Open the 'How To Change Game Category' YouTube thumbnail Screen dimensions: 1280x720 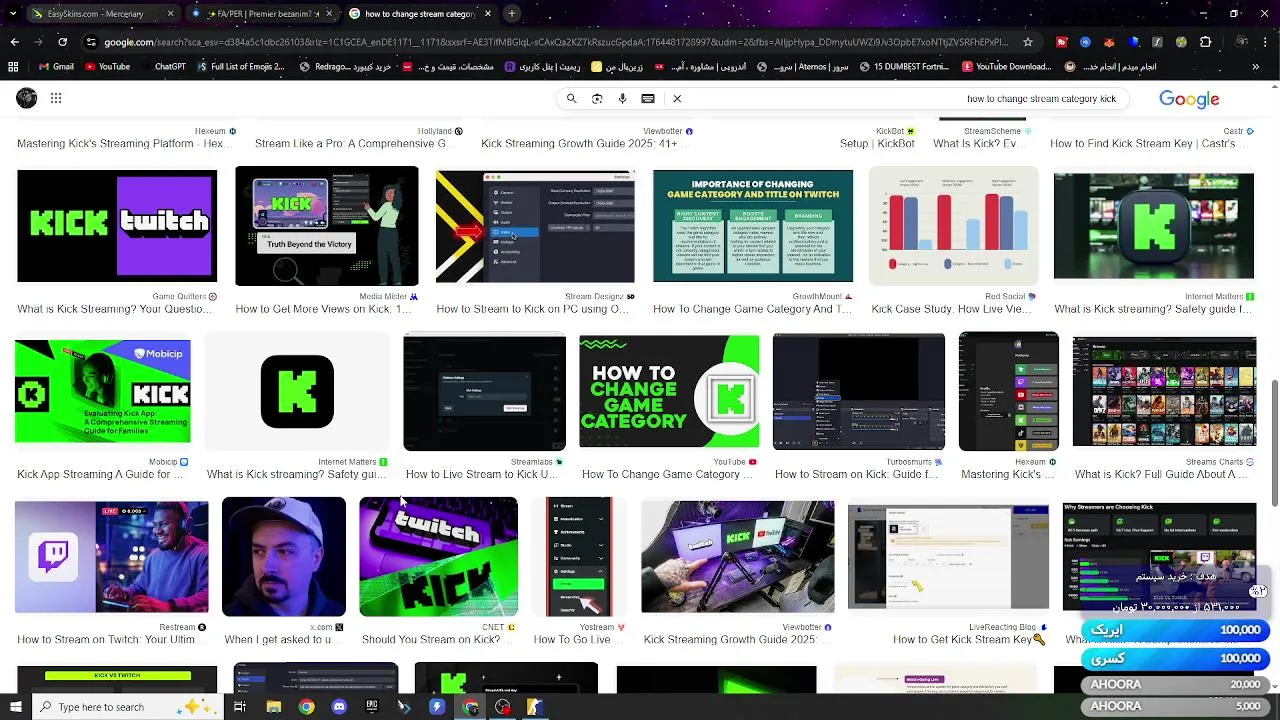point(669,391)
